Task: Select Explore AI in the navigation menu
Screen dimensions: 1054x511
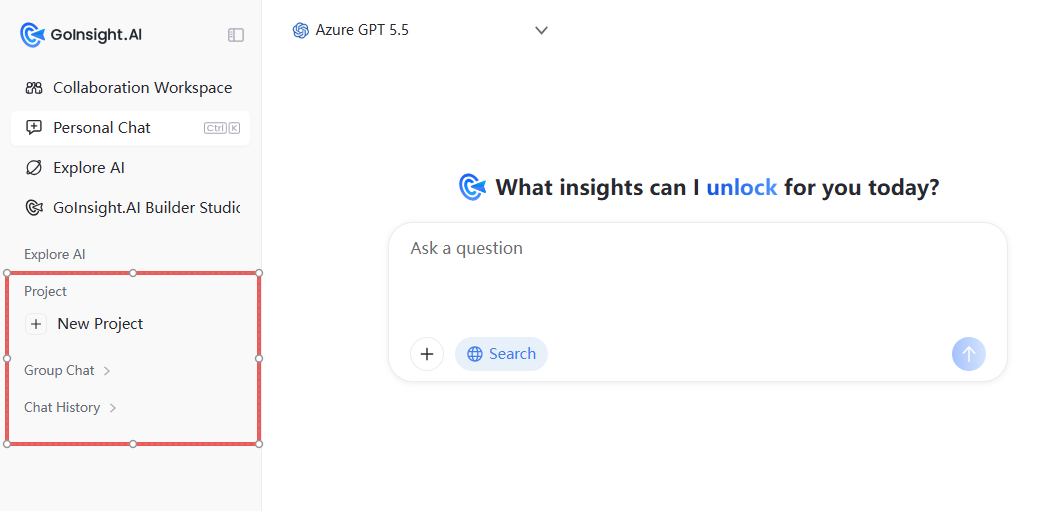Action: [x=130, y=168]
